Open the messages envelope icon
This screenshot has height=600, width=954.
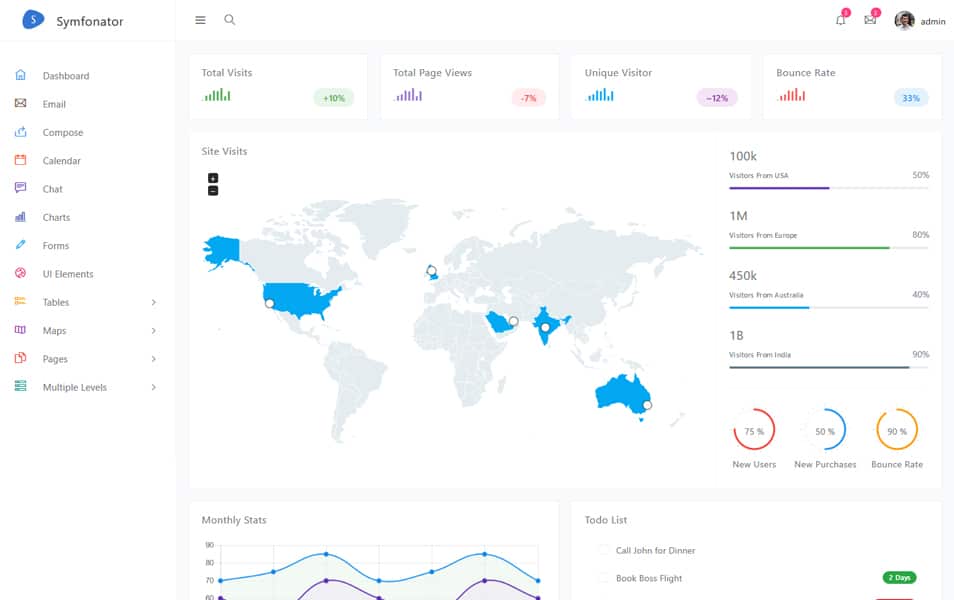(870, 20)
